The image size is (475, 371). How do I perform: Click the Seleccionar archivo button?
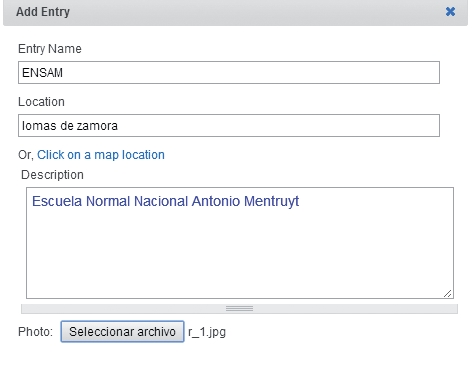[x=122, y=332]
